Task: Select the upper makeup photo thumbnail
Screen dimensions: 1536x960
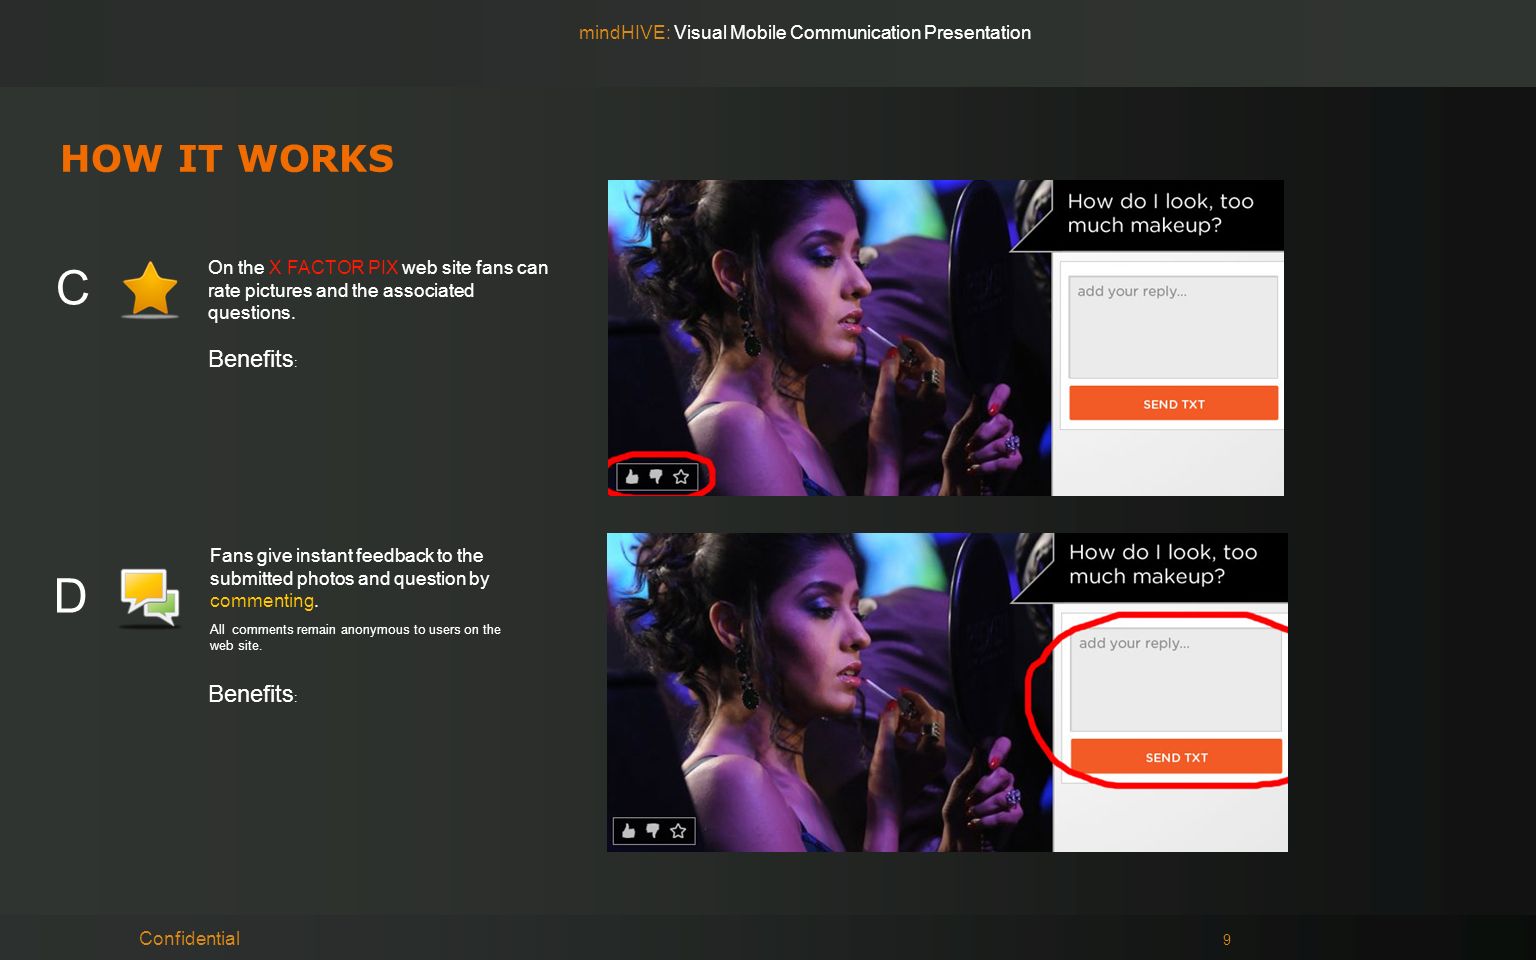Action: tap(830, 338)
